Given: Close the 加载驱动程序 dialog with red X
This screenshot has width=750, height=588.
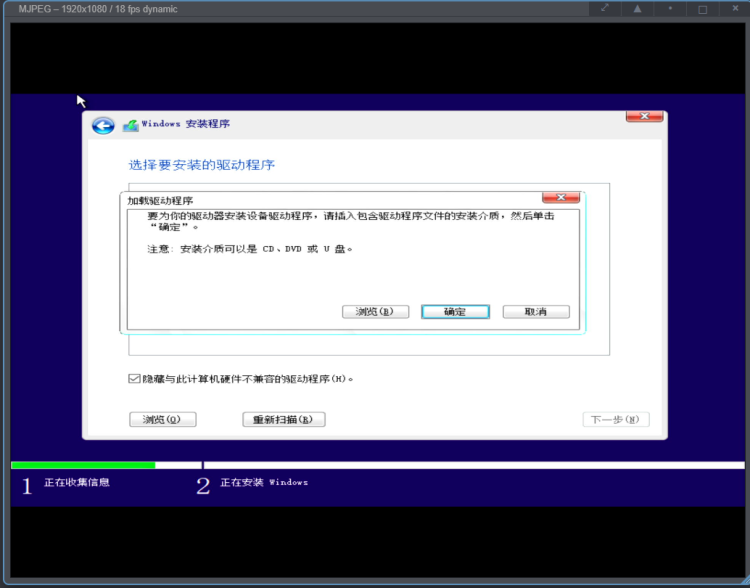Looking at the screenshot, I should [x=561, y=197].
